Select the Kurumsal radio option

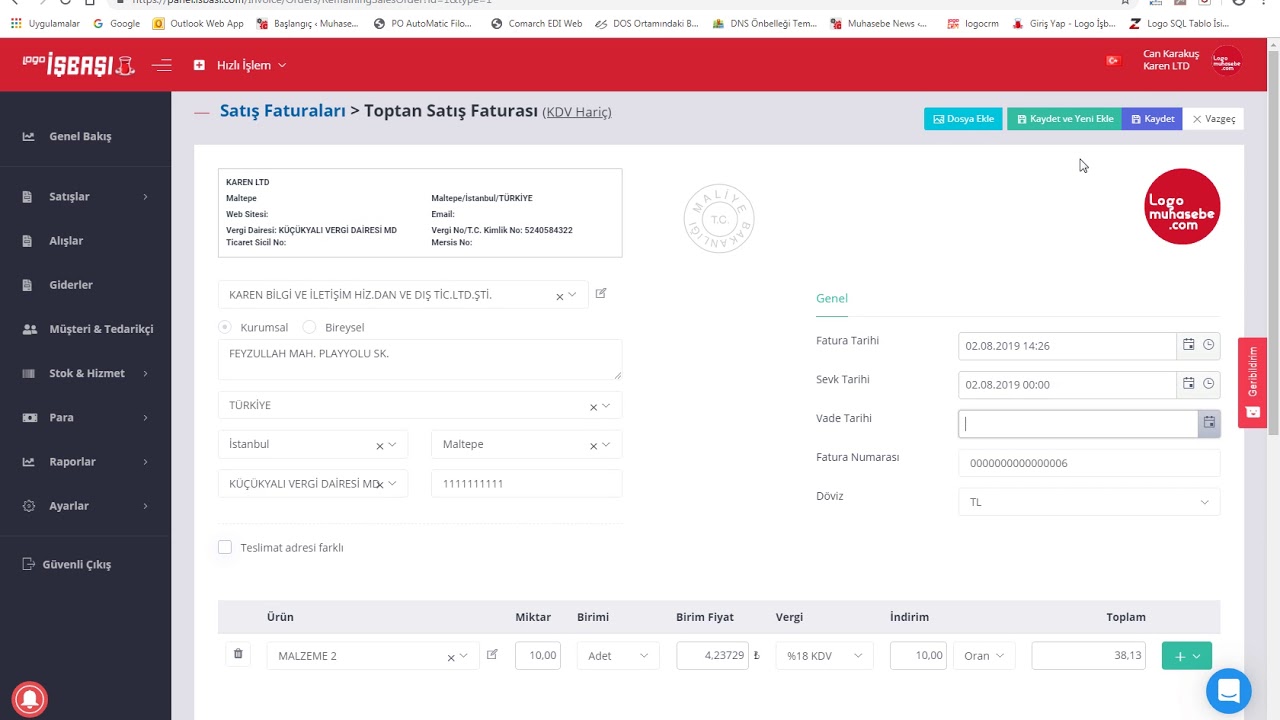pyautogui.click(x=225, y=327)
